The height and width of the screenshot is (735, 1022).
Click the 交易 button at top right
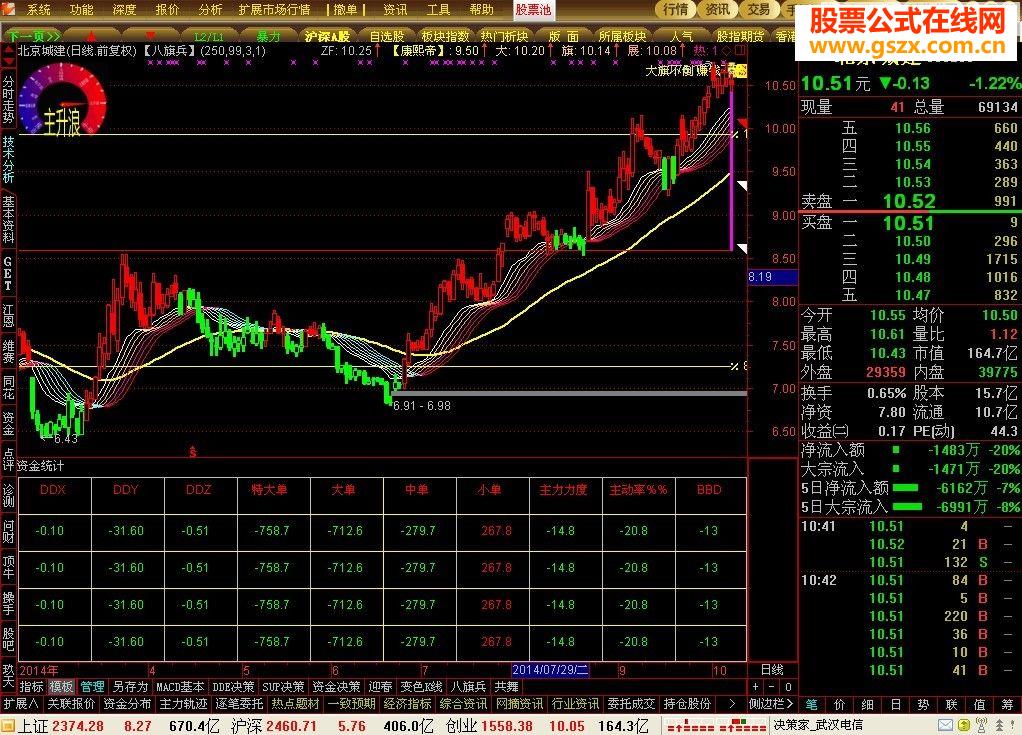(x=759, y=9)
